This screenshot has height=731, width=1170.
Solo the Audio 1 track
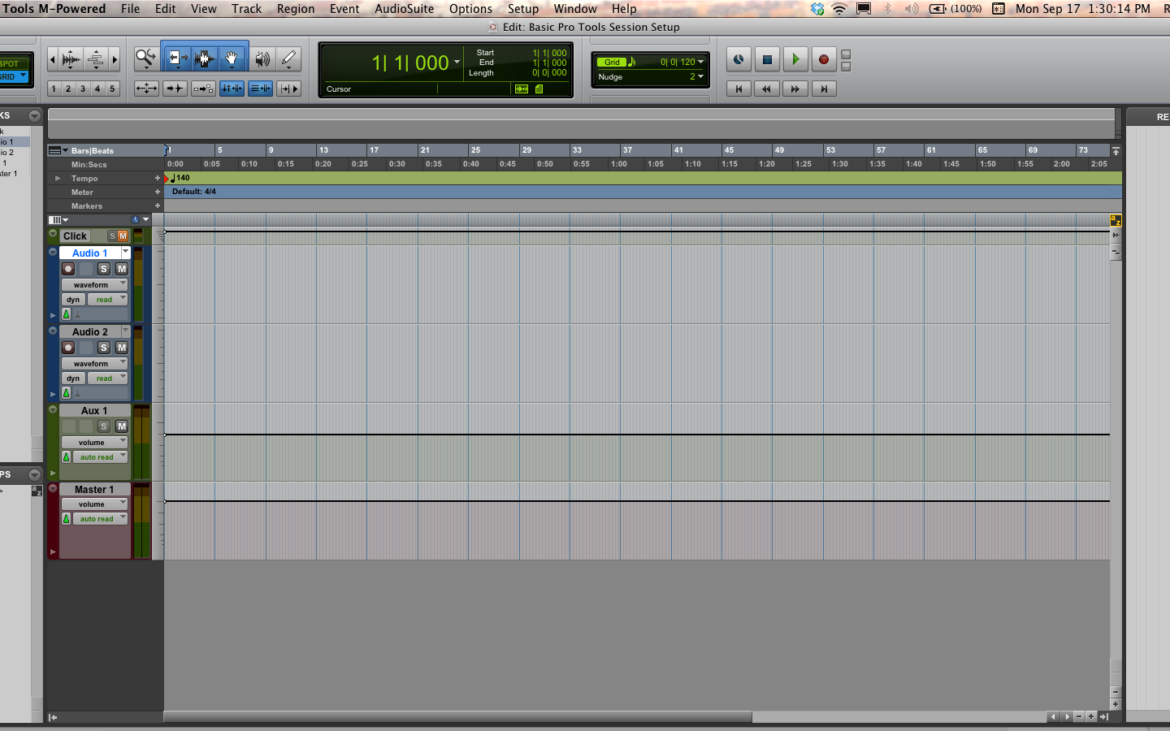[x=104, y=268]
